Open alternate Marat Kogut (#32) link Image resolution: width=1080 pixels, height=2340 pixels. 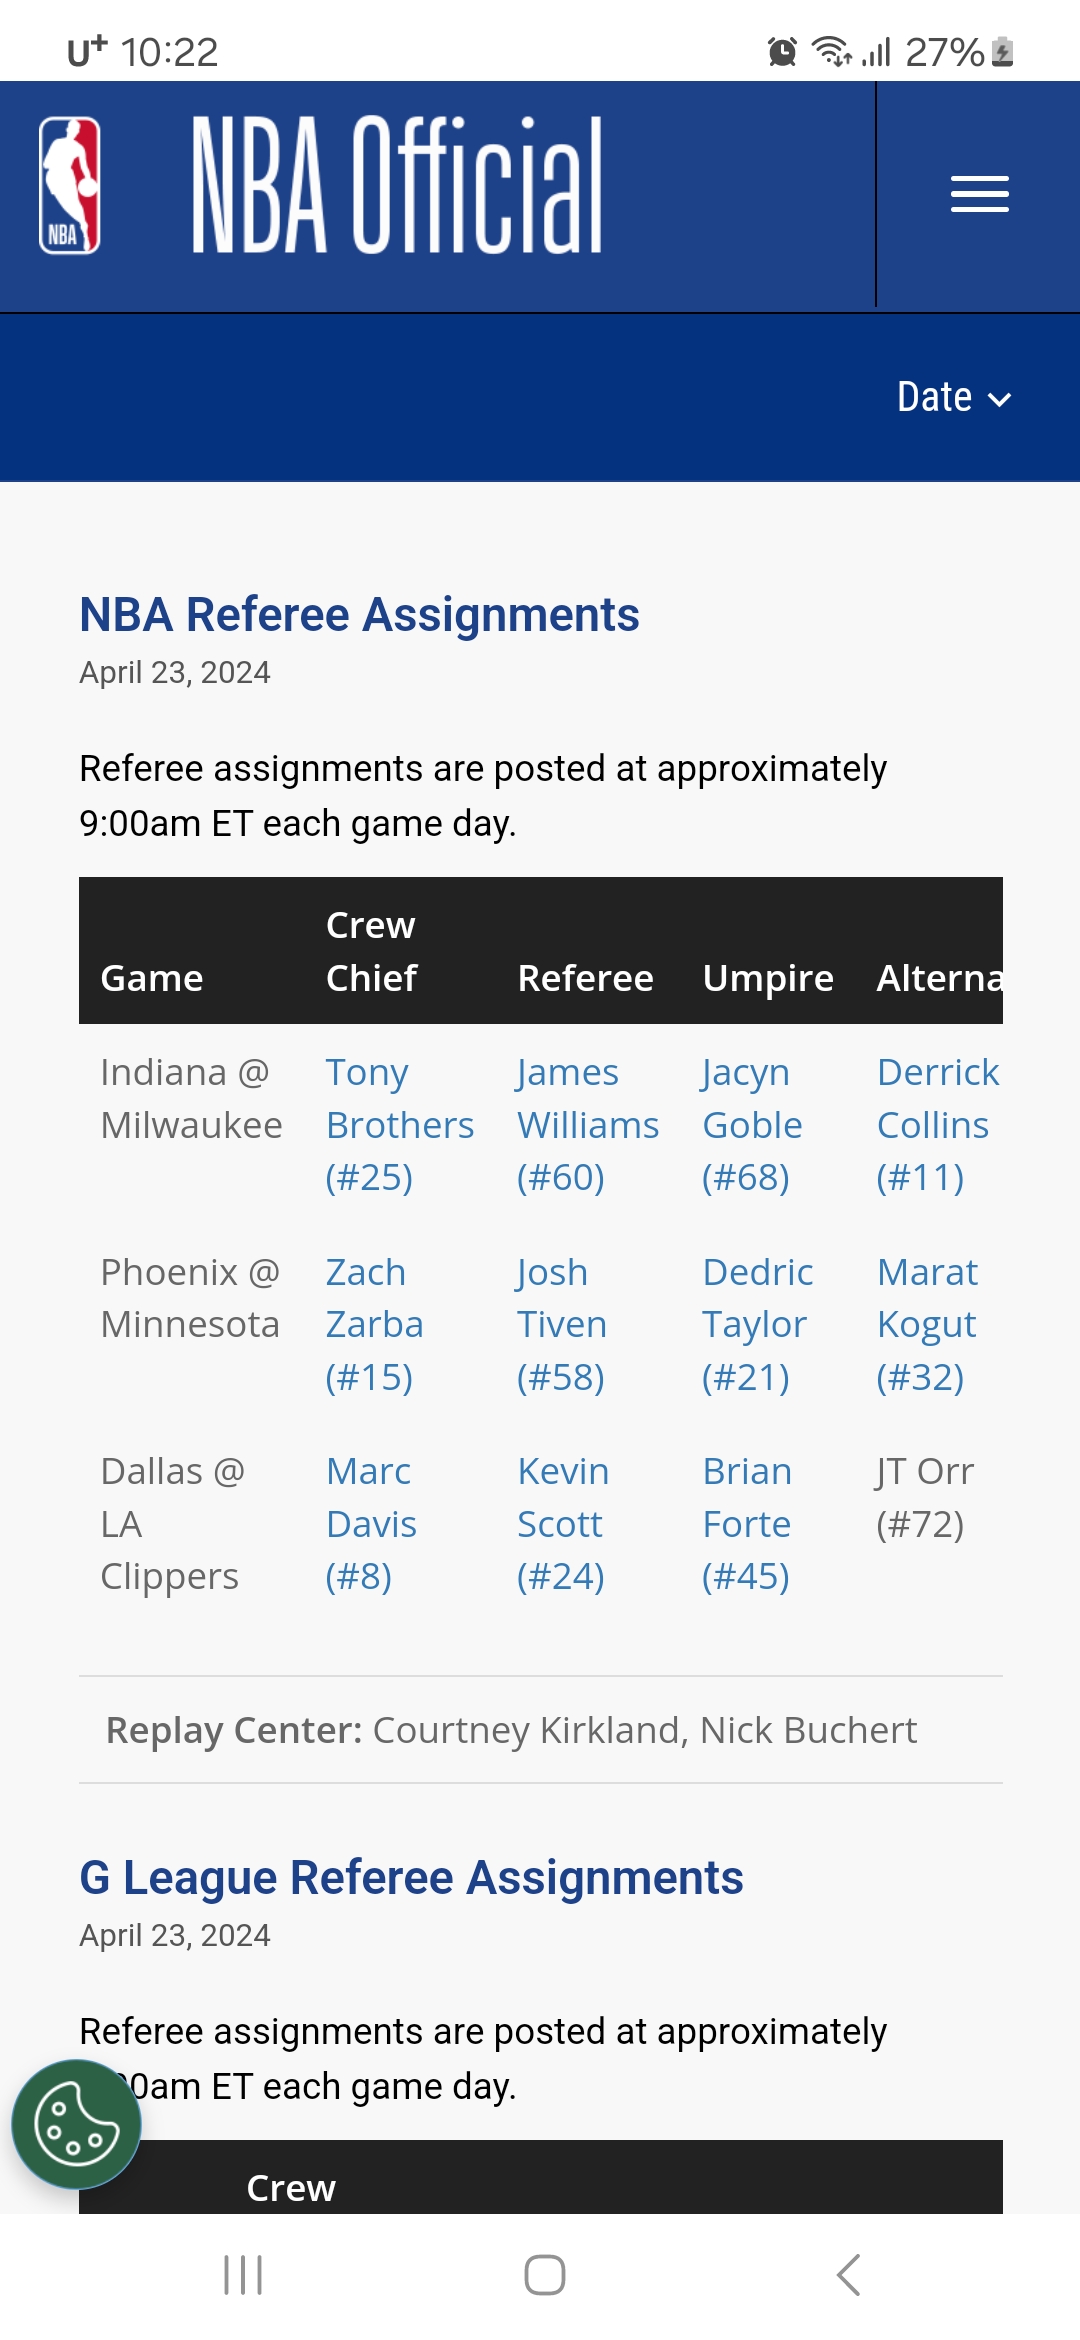927,1324
